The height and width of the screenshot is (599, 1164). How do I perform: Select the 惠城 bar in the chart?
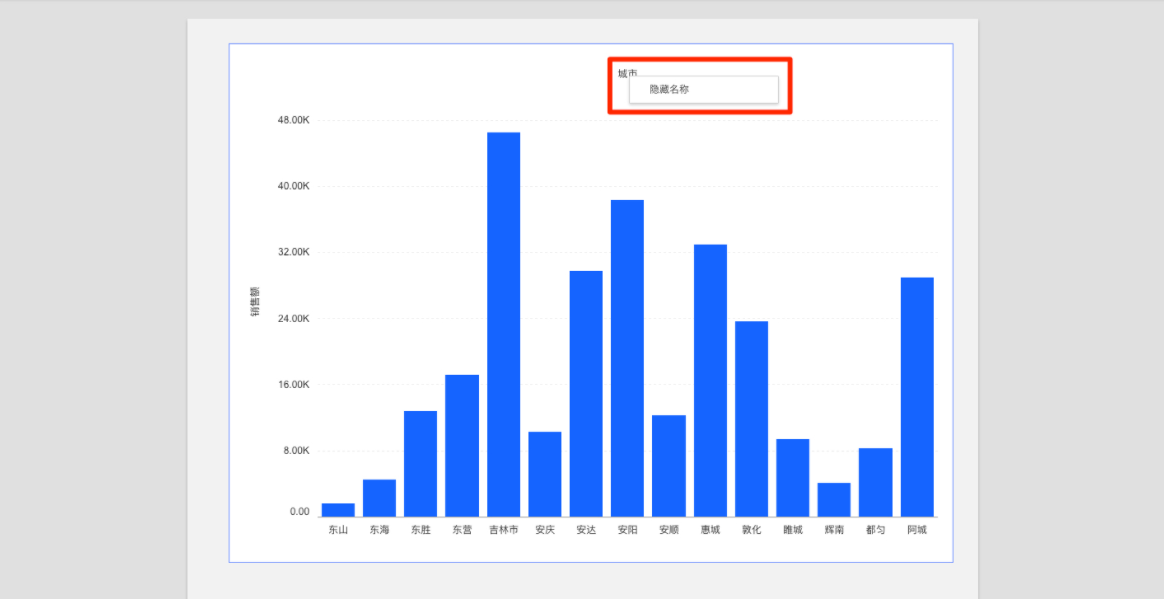click(710, 381)
